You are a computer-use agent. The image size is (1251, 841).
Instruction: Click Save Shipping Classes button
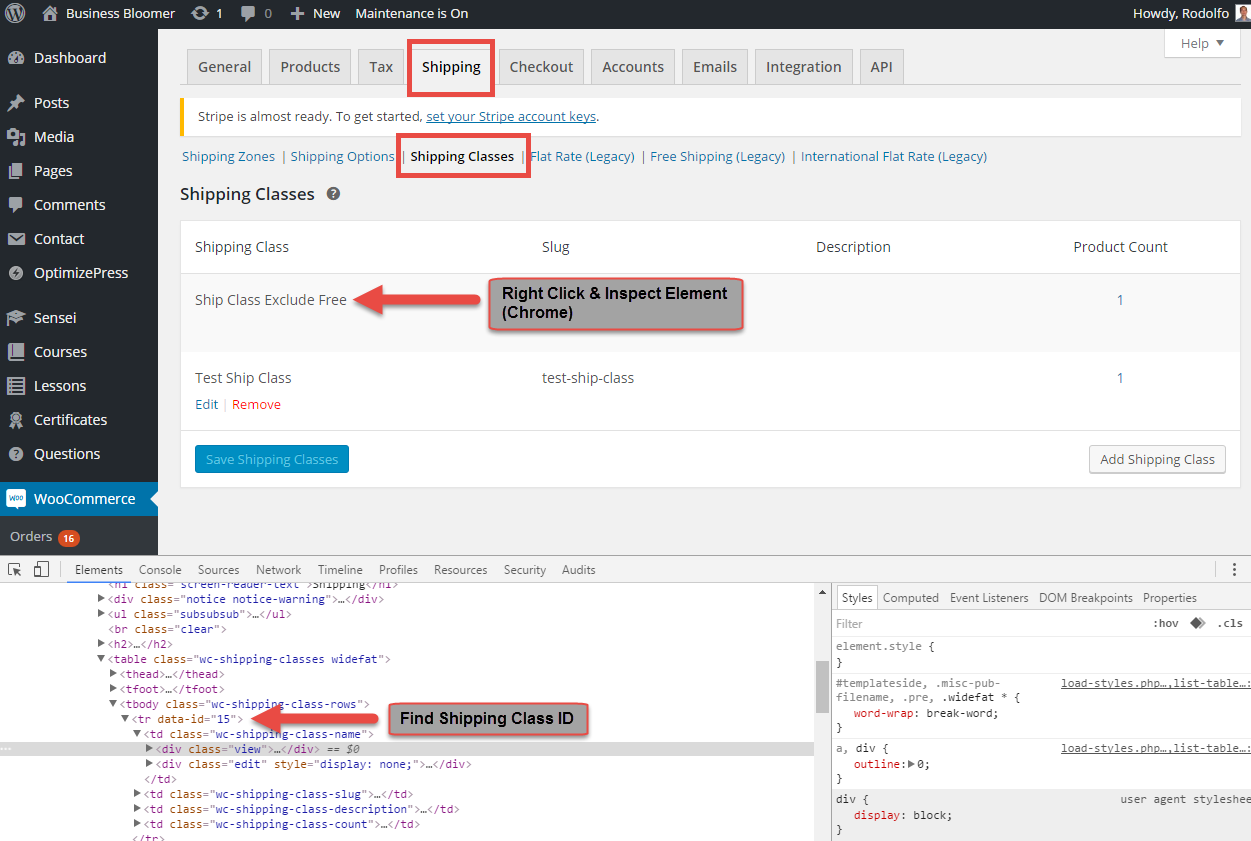(x=272, y=459)
